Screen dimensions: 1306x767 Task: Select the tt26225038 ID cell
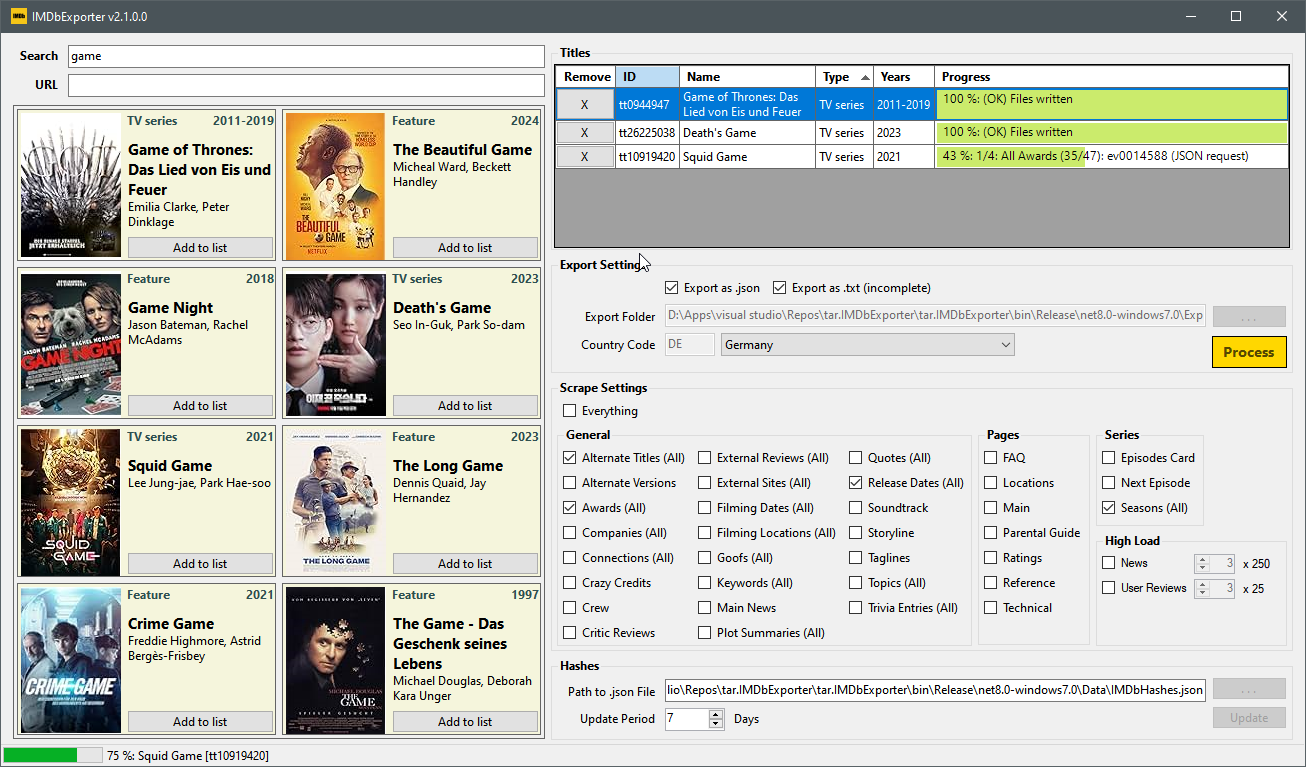(647, 133)
